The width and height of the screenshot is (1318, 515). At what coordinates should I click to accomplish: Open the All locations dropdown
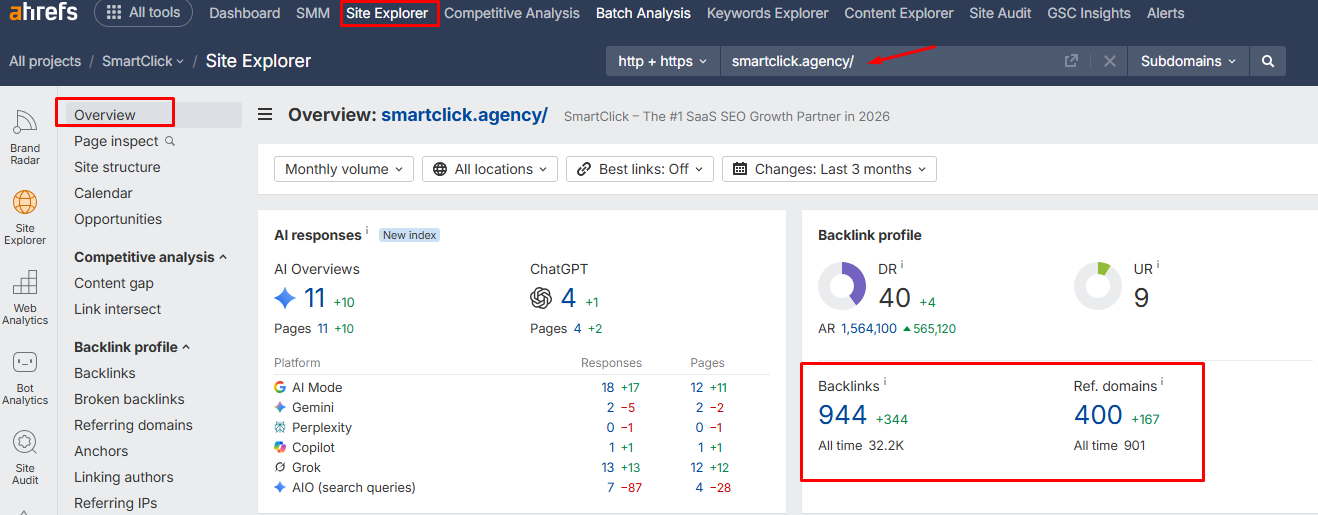coord(490,169)
